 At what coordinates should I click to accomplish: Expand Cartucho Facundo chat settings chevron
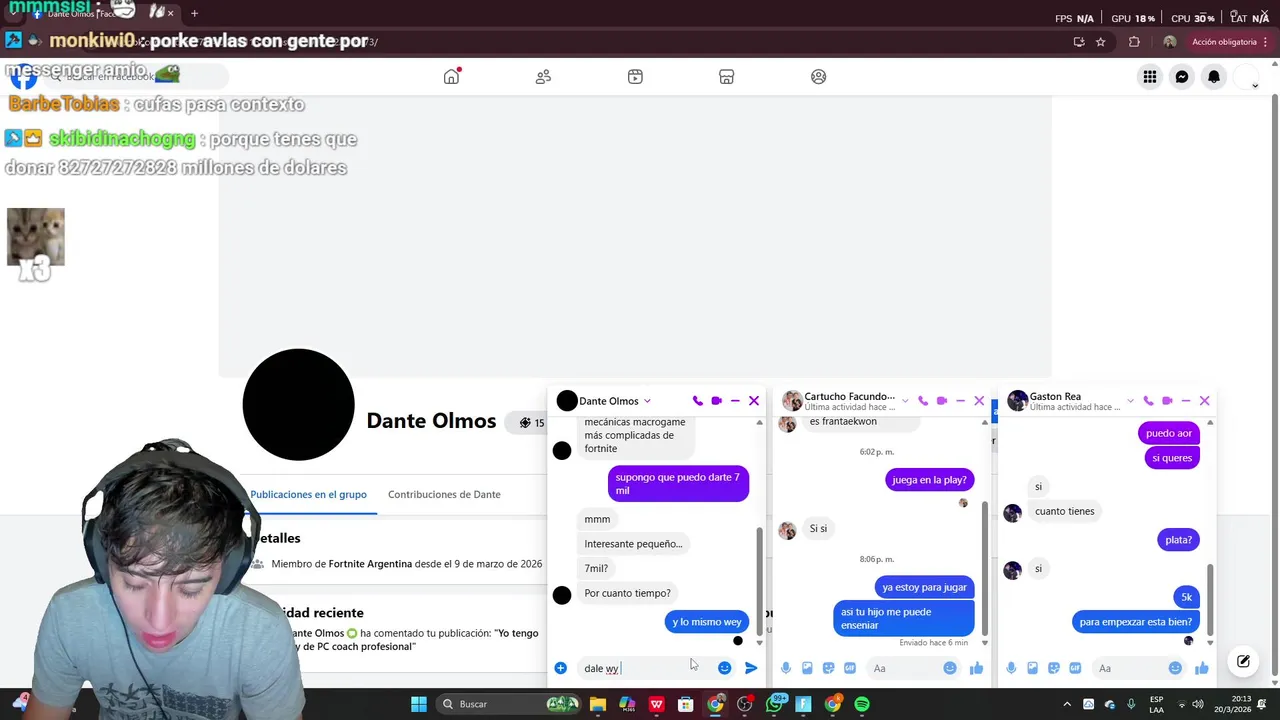click(x=905, y=401)
